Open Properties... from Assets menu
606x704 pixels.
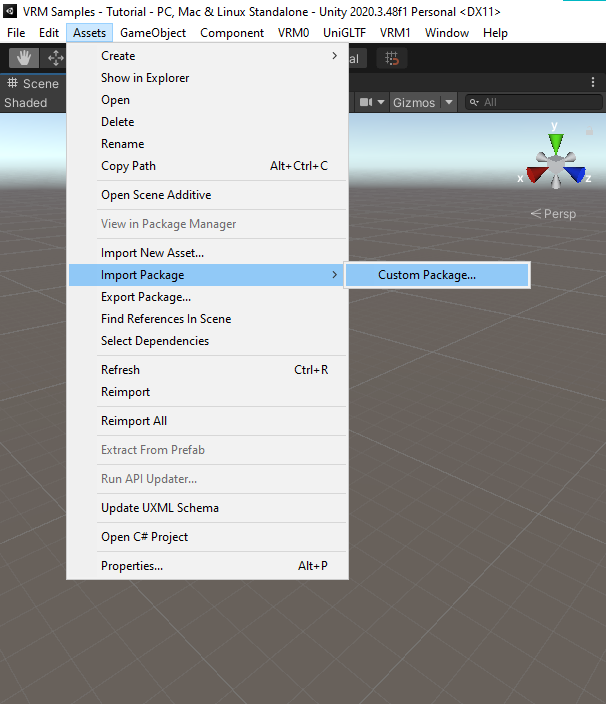point(207,566)
